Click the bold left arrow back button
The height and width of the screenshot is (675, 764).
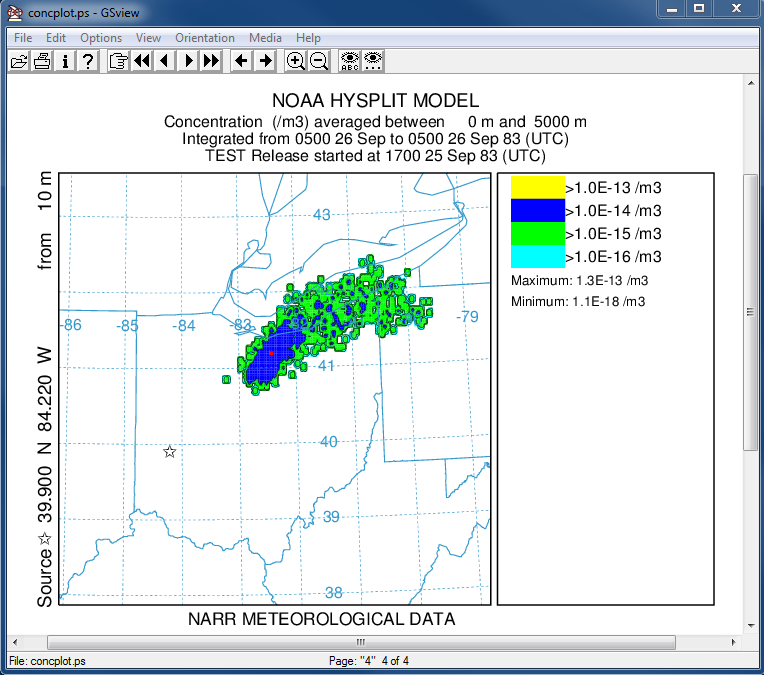pyautogui.click(x=242, y=61)
